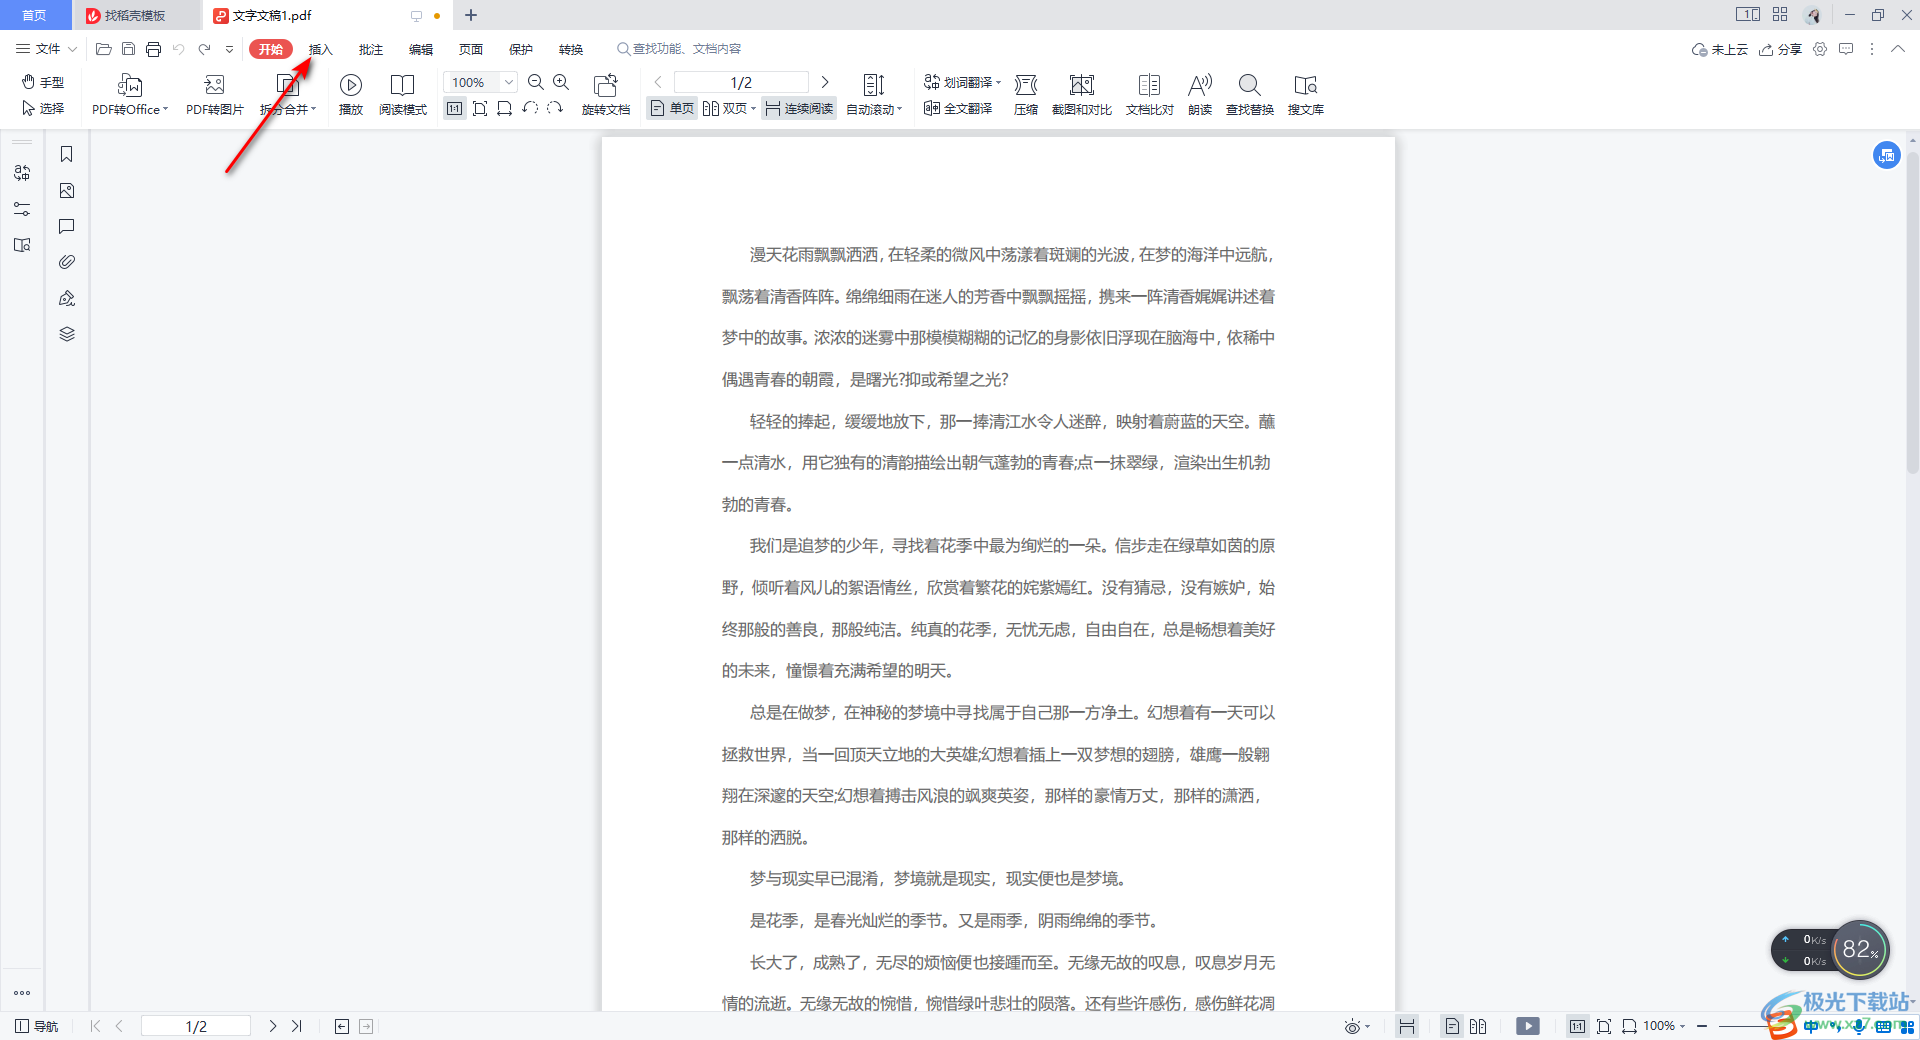
Task: Fit page to window in the ribbon
Action: point(480,108)
